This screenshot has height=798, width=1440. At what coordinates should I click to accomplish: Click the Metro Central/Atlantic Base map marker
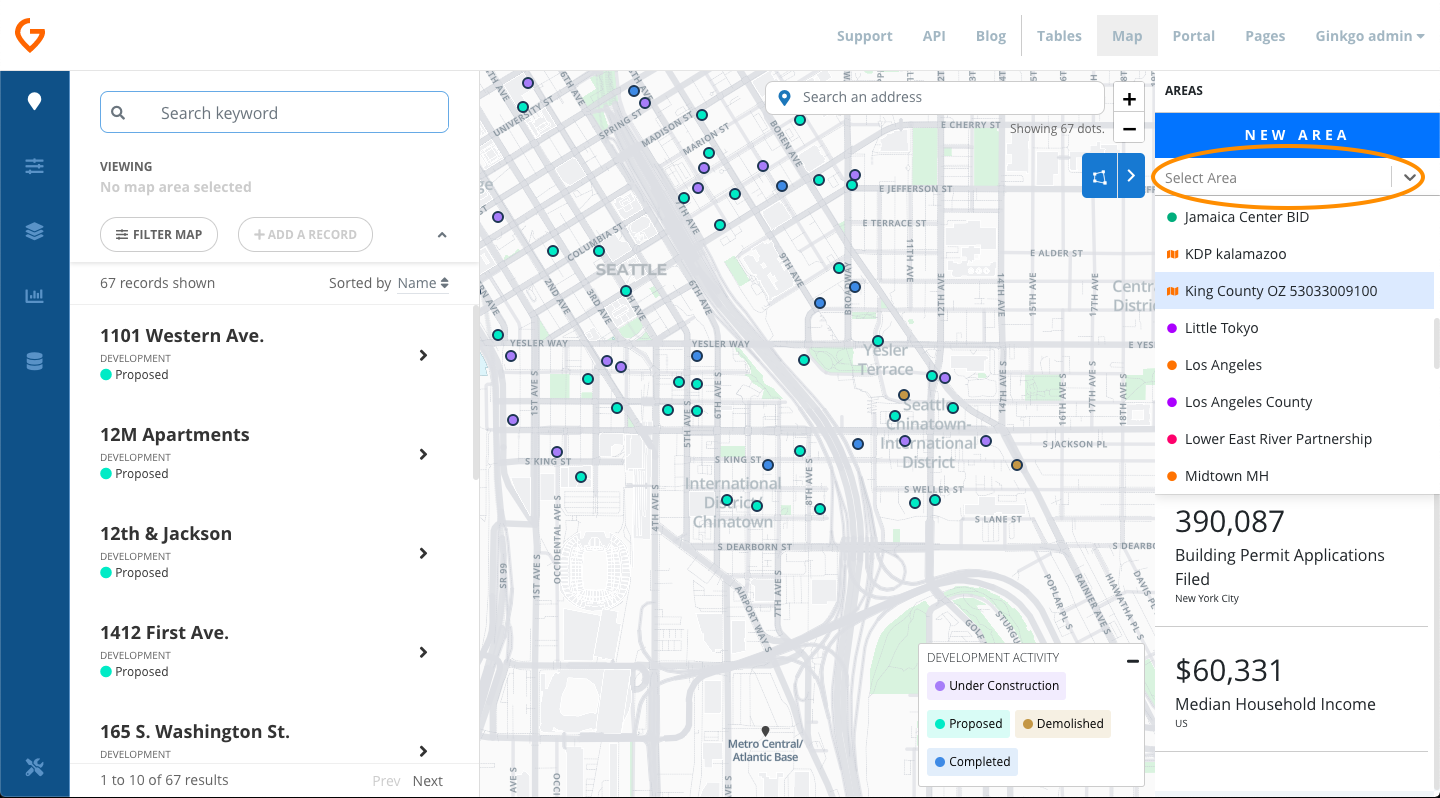tap(765, 732)
